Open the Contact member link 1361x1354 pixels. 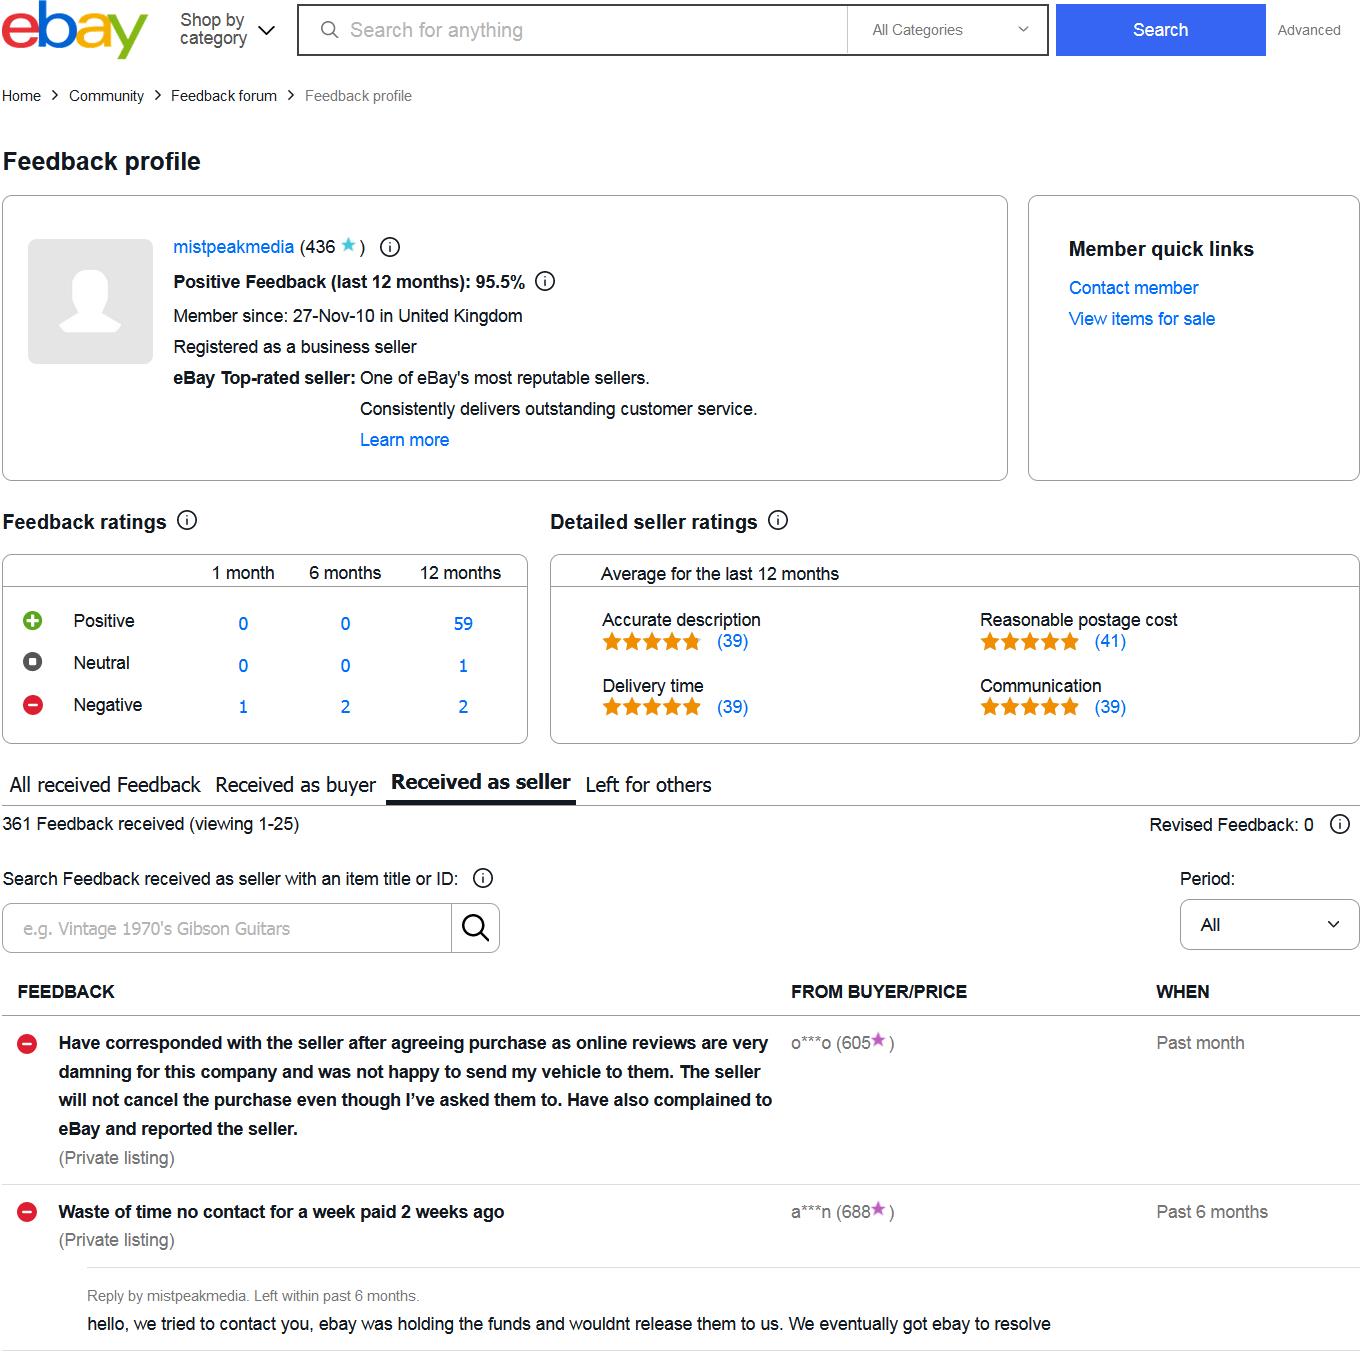coord(1133,288)
